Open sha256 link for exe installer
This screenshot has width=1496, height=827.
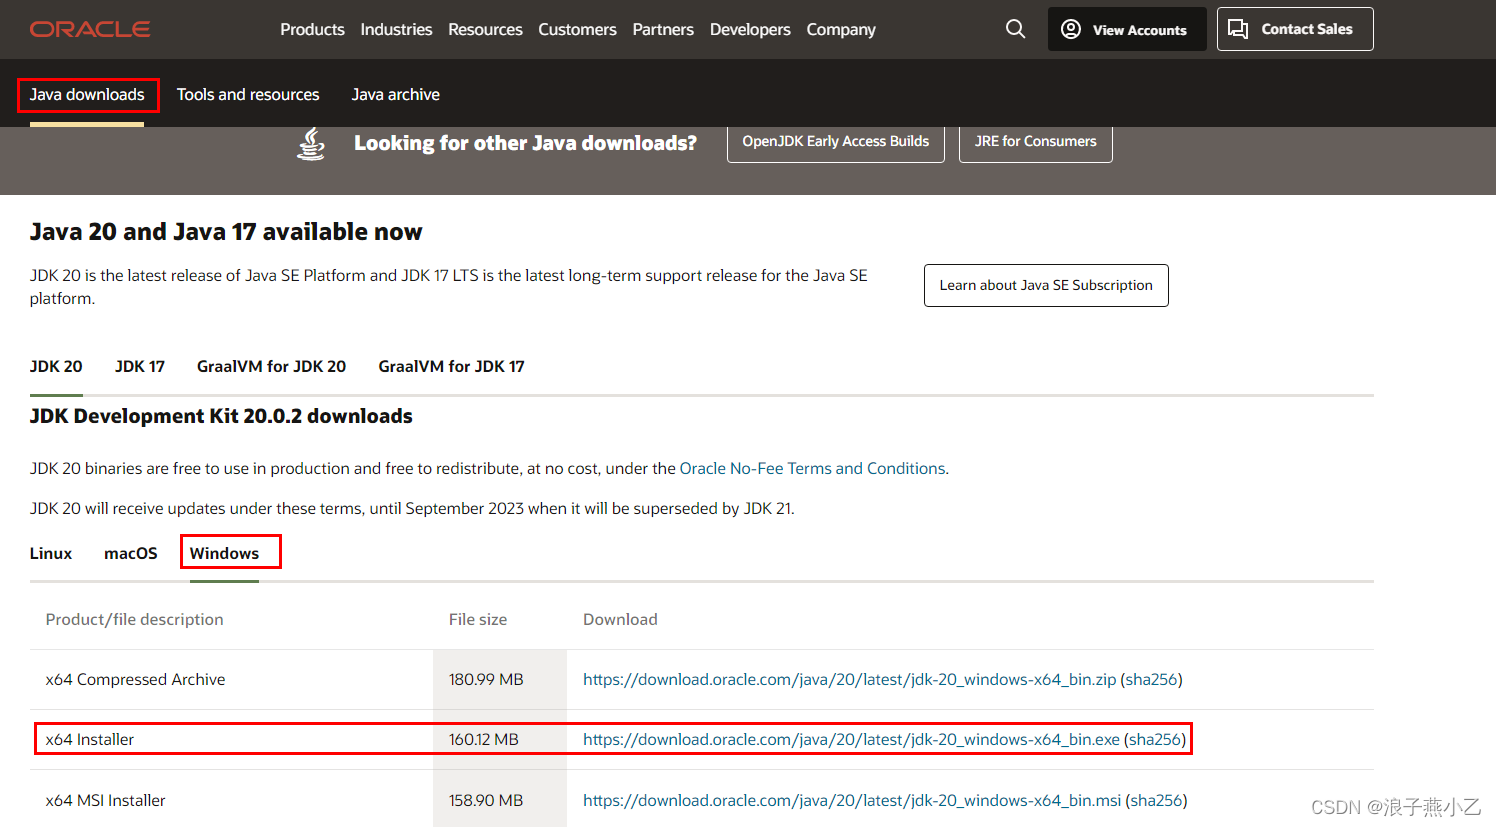click(1155, 739)
